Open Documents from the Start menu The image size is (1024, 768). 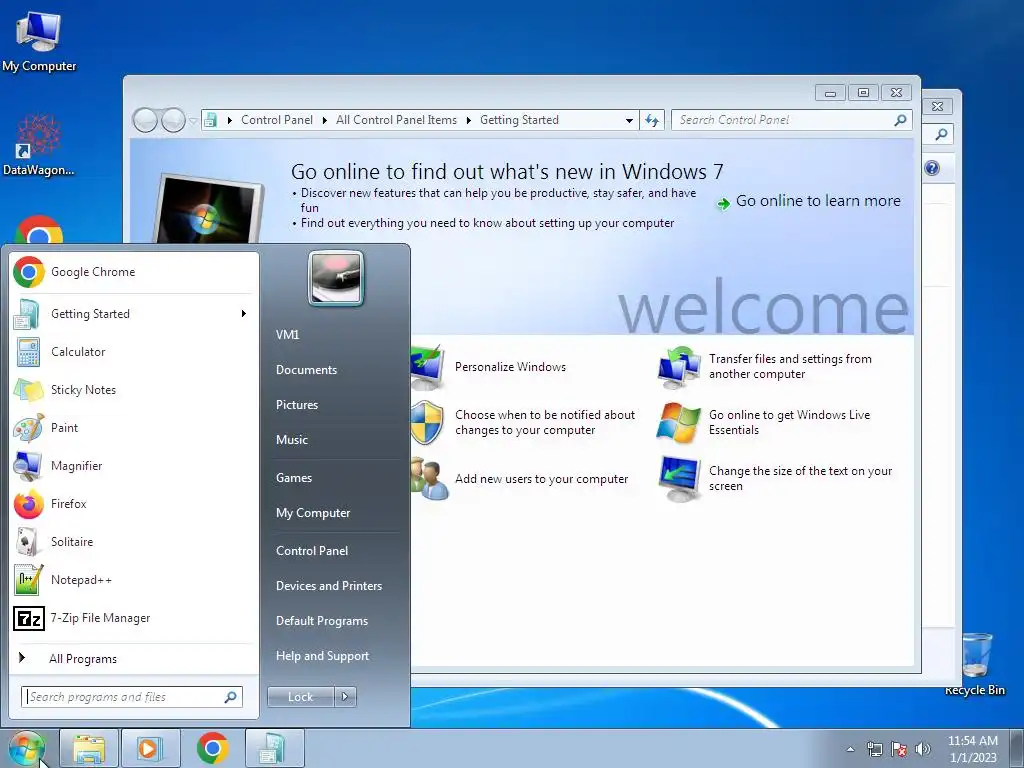(x=334, y=370)
